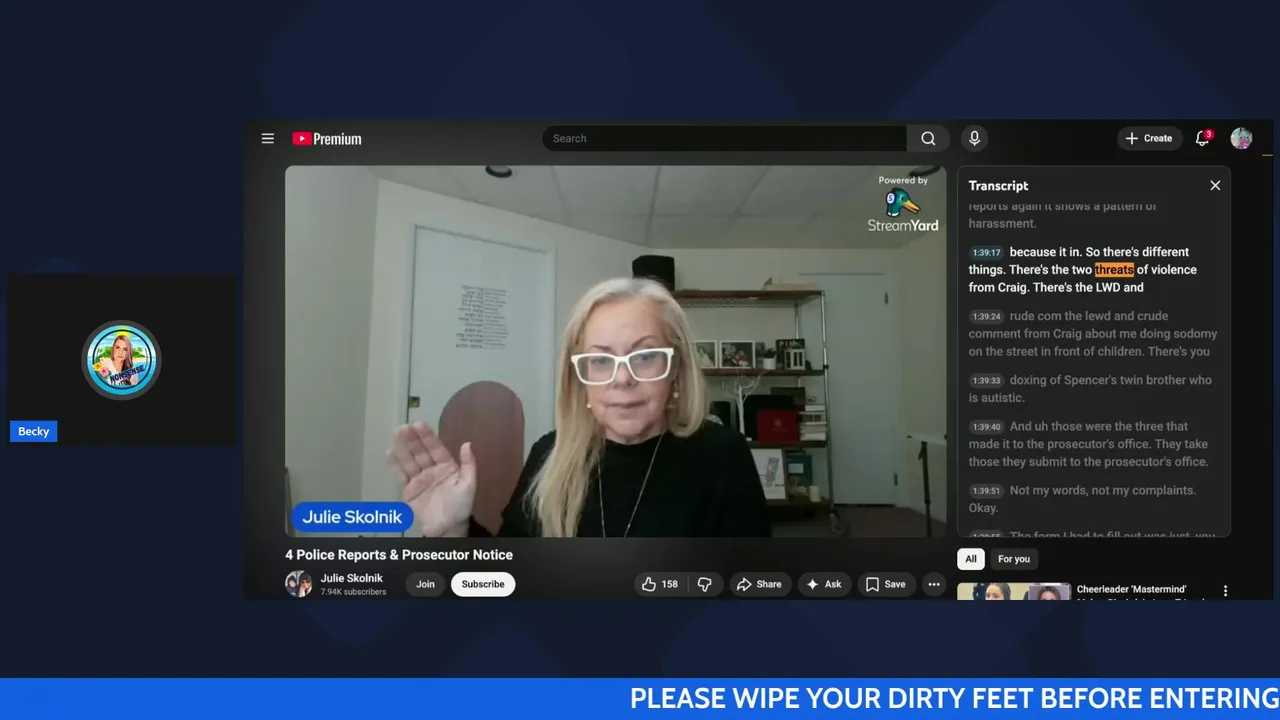Click the Cheerleader 'Mastermind' video title
The height and width of the screenshot is (720, 1280).
click(1131, 590)
